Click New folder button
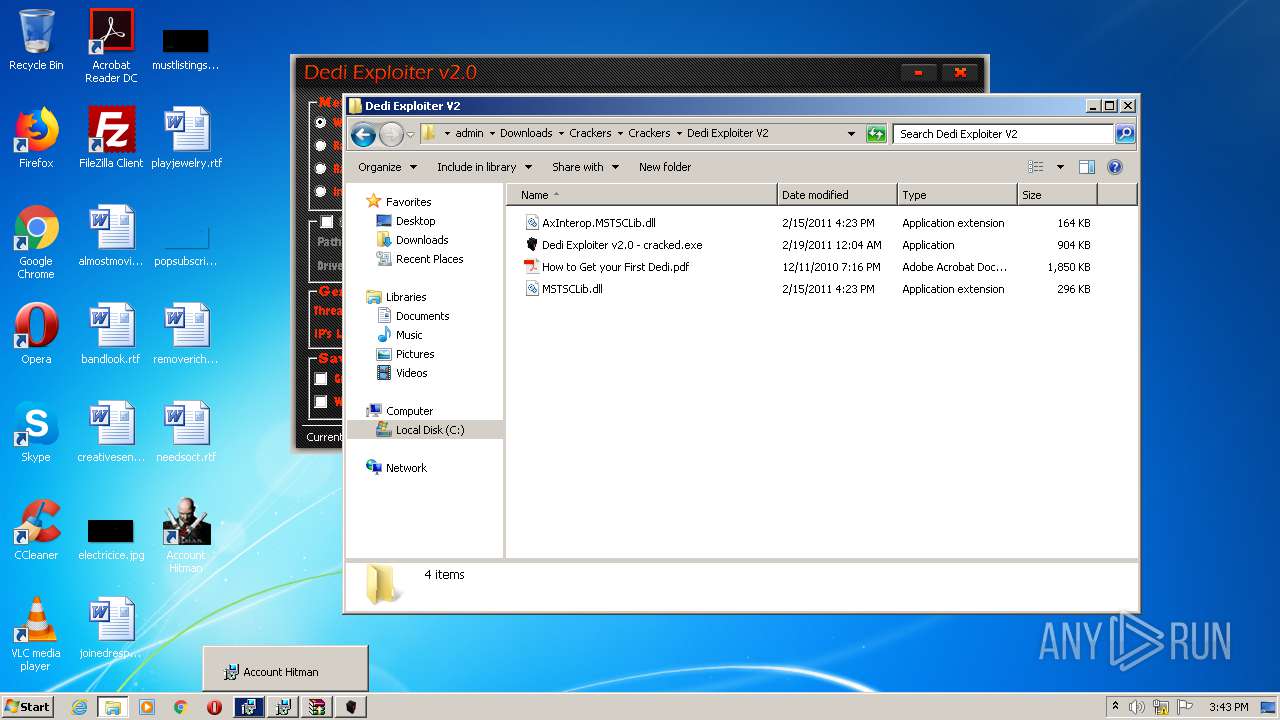Screen dimensions: 1280x720 click(x=665, y=167)
